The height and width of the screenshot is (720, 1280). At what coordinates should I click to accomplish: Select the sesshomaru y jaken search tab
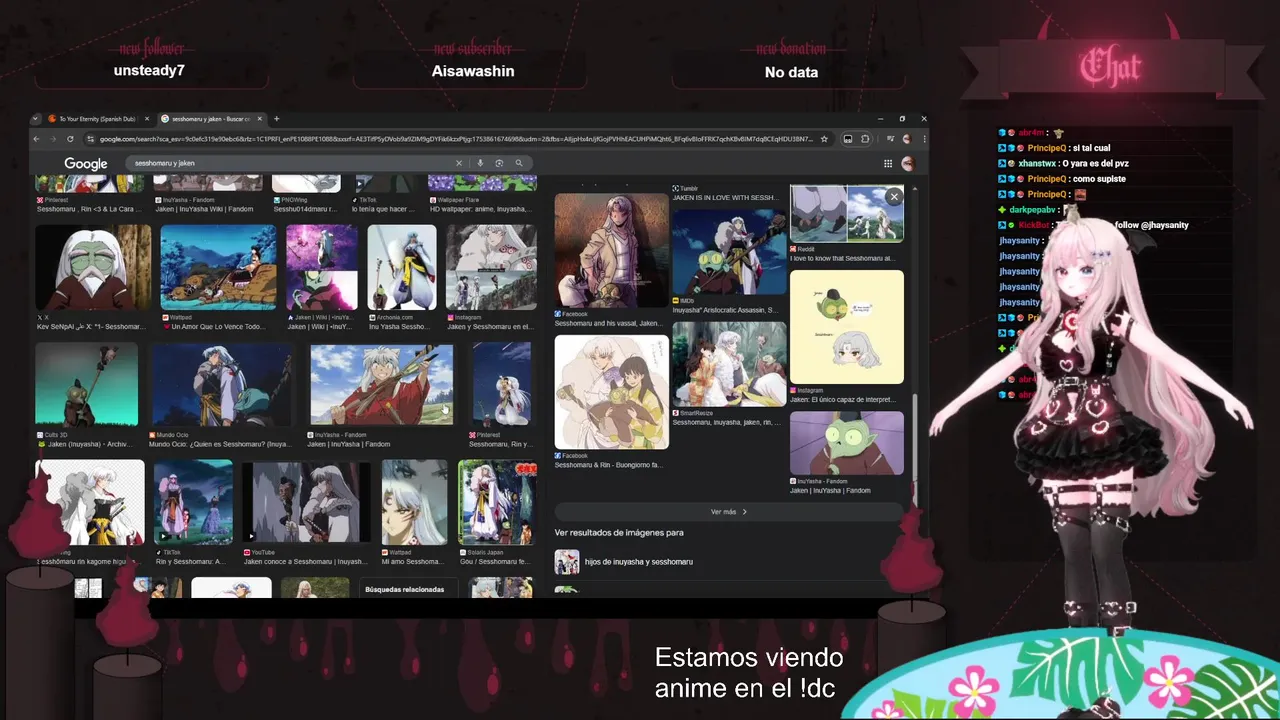pyautogui.click(x=210, y=119)
